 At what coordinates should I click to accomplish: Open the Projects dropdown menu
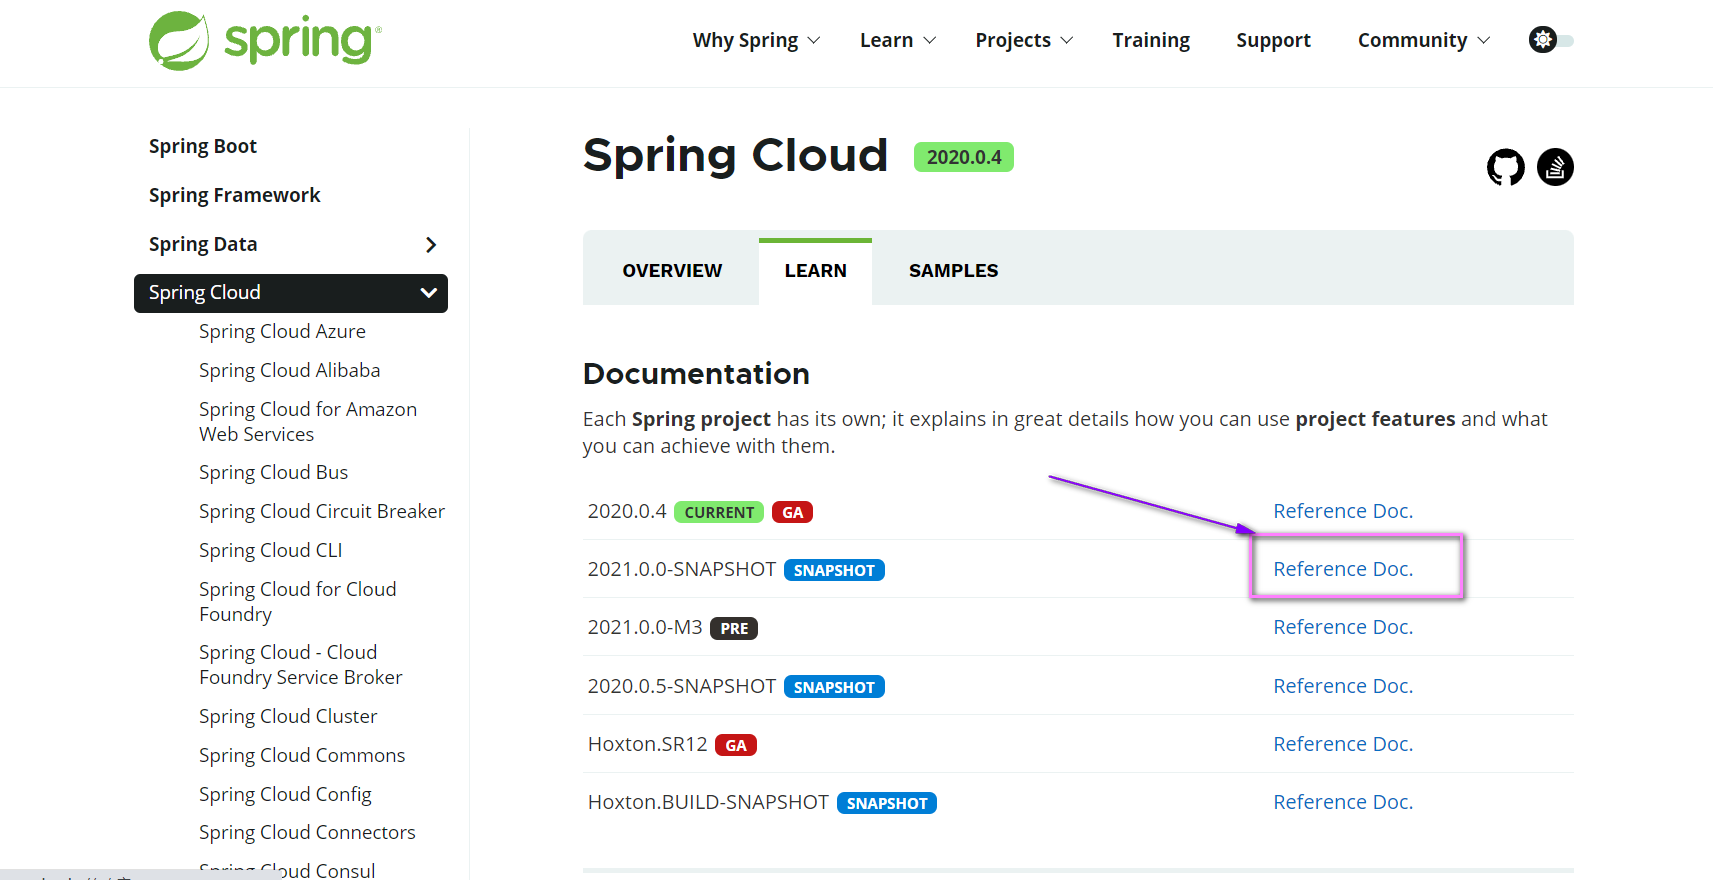point(1024,40)
